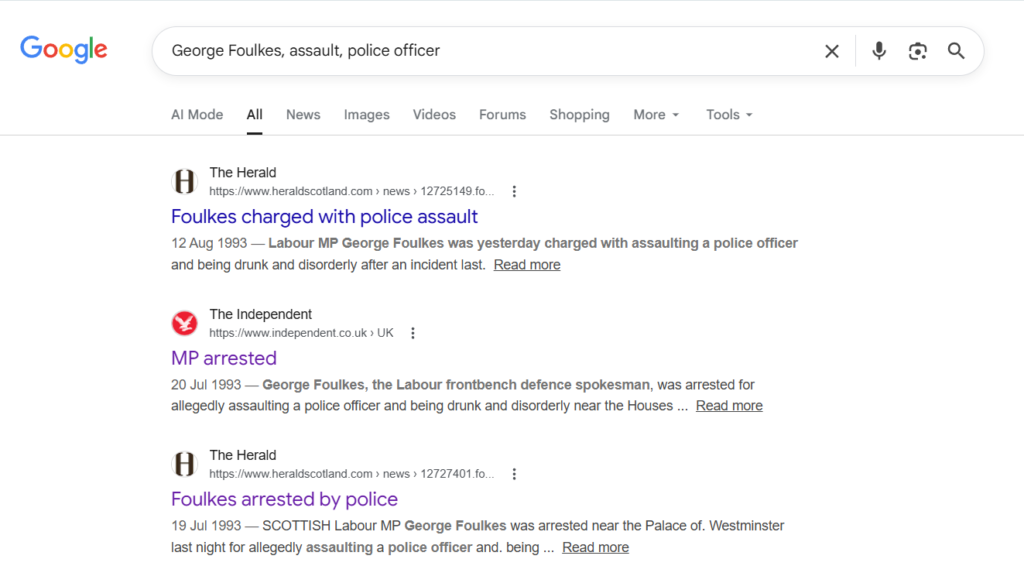Click heraldscotland.com URL ending 12725149.fo...
Image resolution: width=1024 pixels, height=566 pixels.
(352, 191)
